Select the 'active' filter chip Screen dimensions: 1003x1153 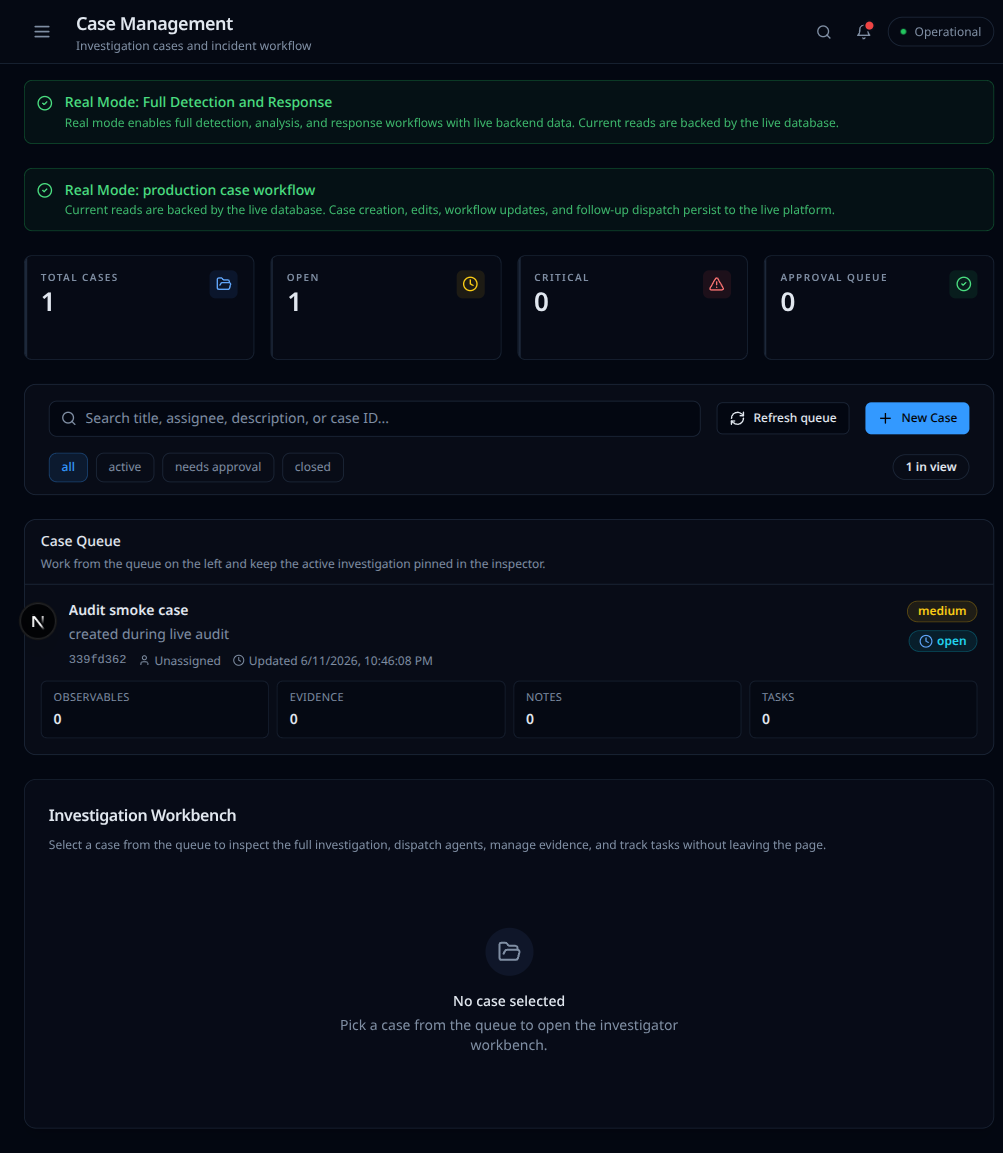[x=125, y=467]
